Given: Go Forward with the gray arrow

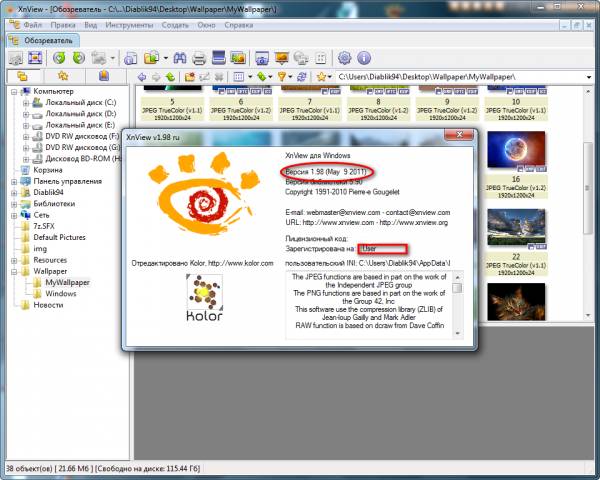Looking at the screenshot, I should (156, 77).
